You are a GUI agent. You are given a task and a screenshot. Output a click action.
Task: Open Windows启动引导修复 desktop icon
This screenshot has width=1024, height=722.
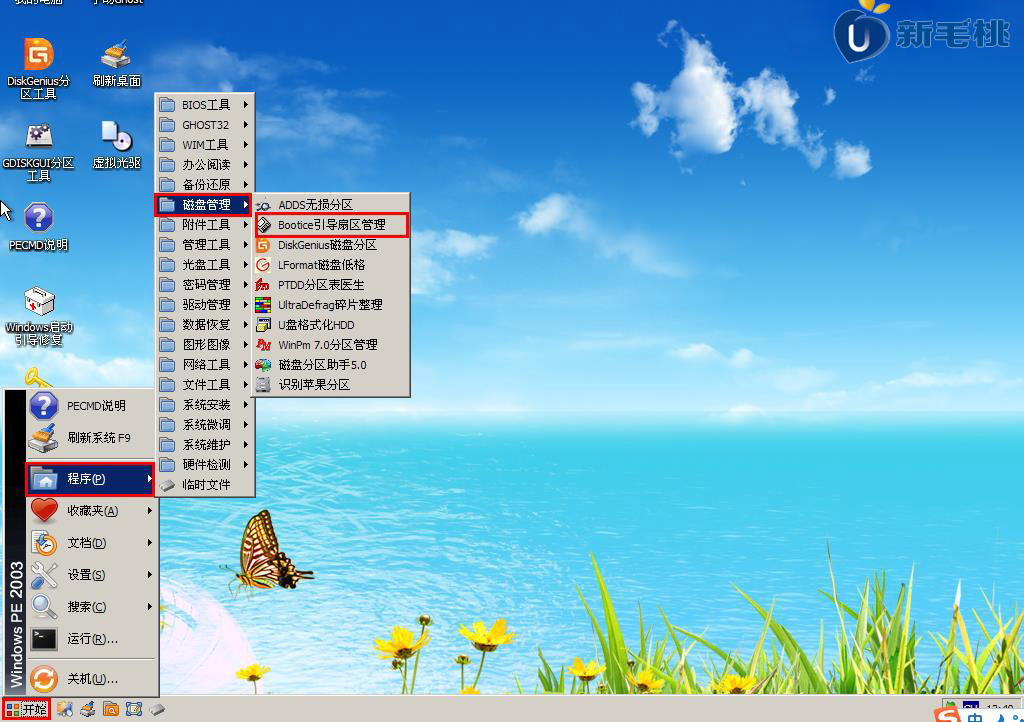coord(39,316)
